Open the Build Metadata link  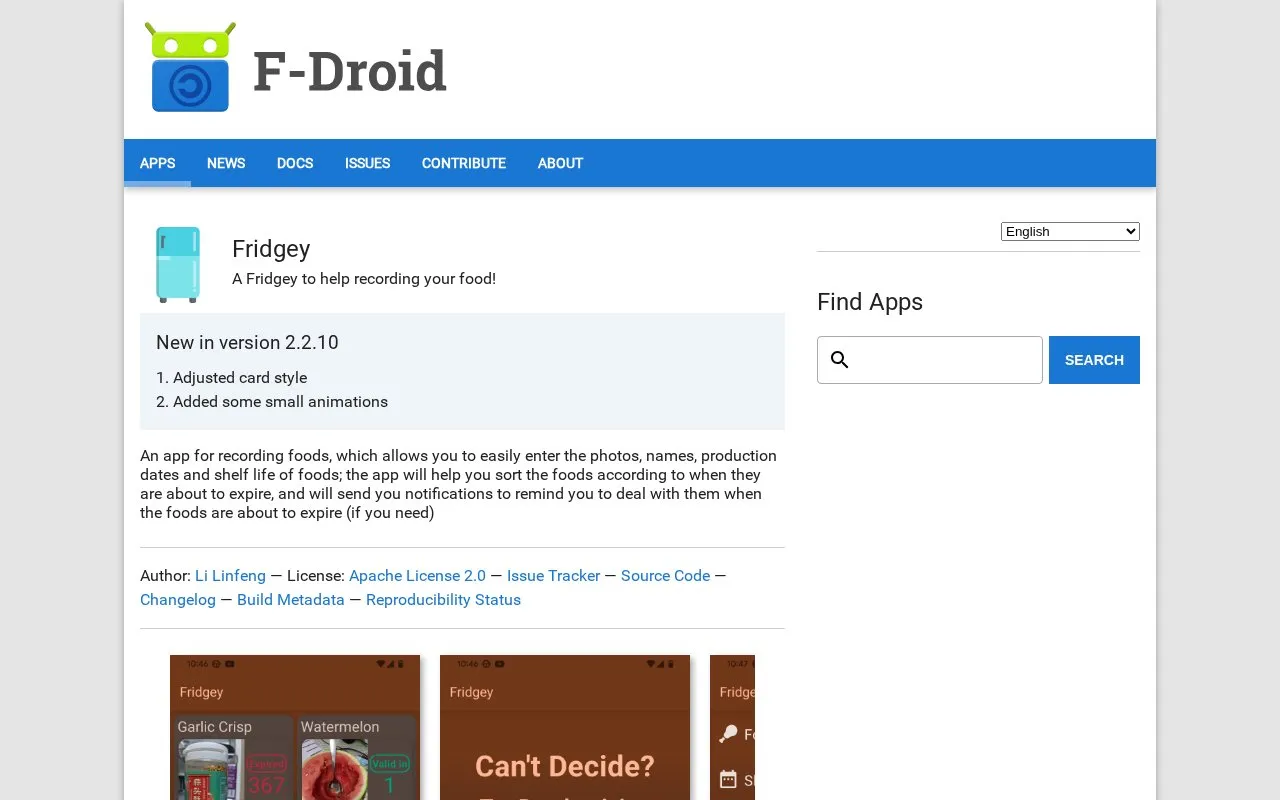click(x=291, y=600)
